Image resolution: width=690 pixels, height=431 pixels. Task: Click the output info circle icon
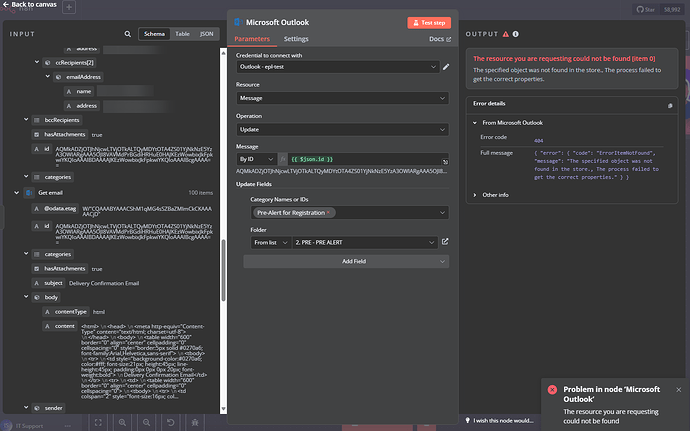[x=515, y=34]
